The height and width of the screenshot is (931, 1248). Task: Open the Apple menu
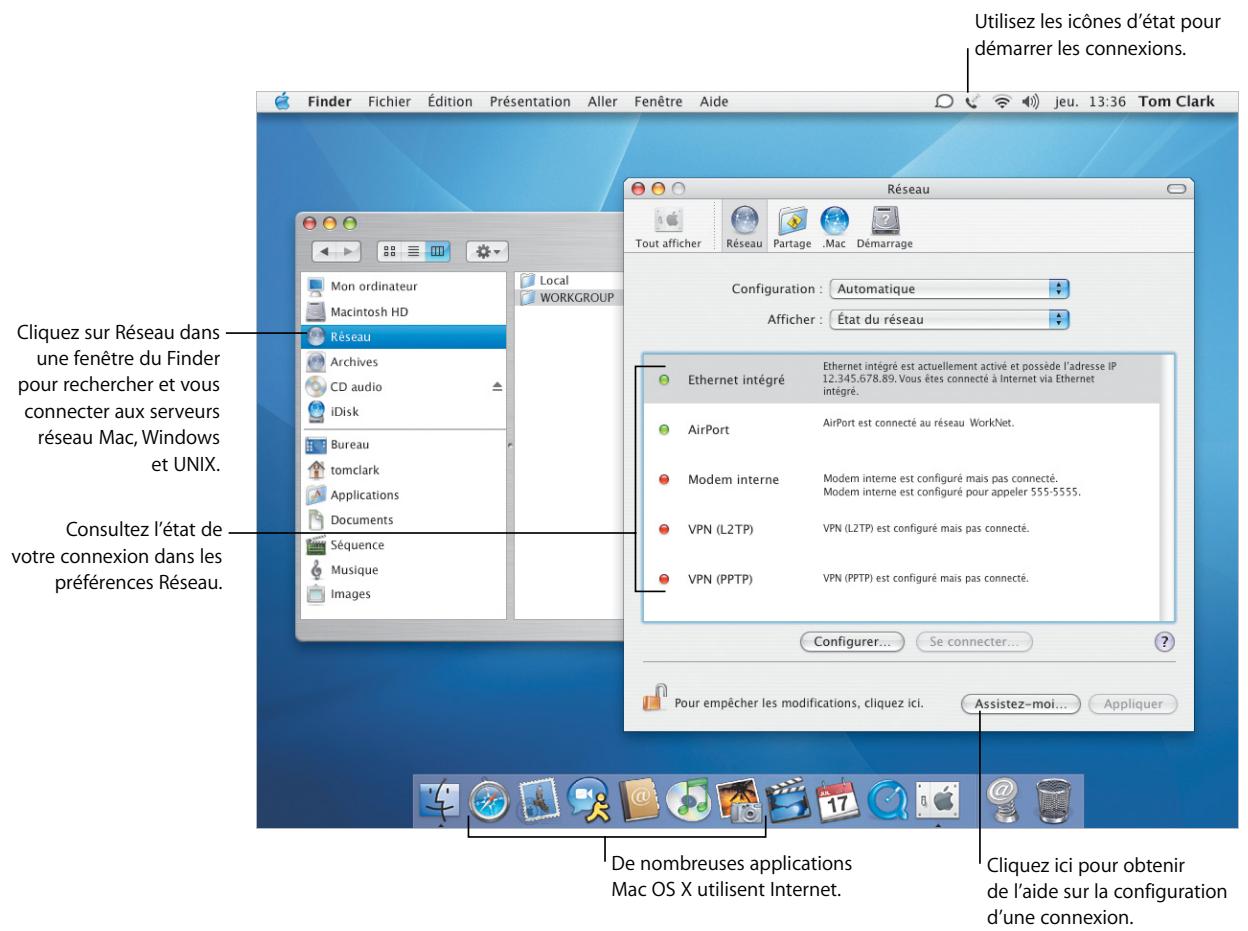283,101
